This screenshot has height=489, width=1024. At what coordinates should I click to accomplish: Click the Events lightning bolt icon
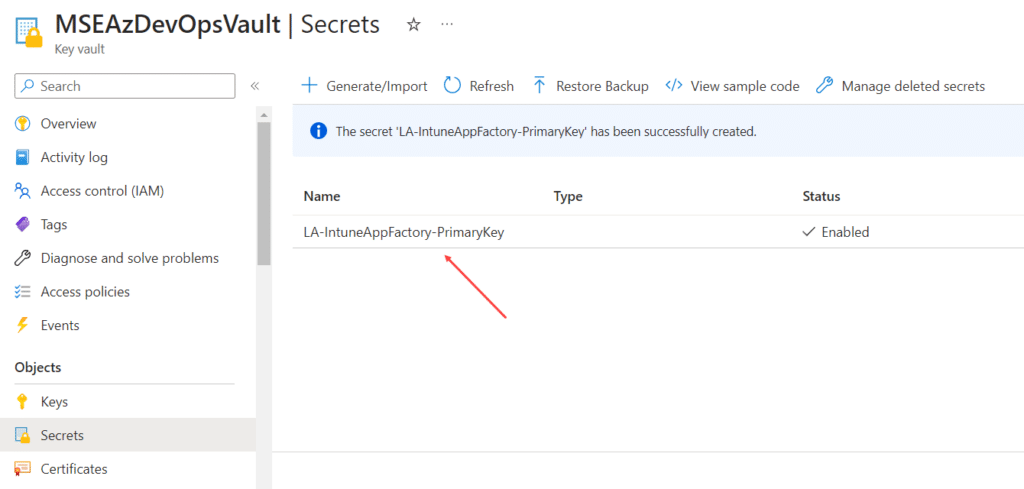[x=22, y=325]
